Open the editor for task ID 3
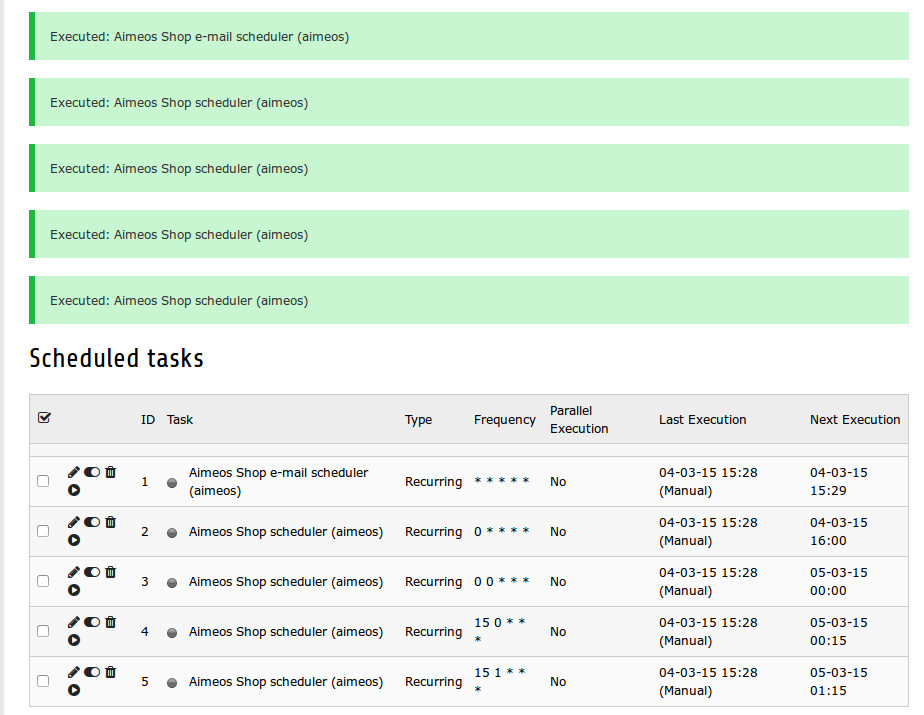Image resolution: width=924 pixels, height=715 pixels. 74,572
